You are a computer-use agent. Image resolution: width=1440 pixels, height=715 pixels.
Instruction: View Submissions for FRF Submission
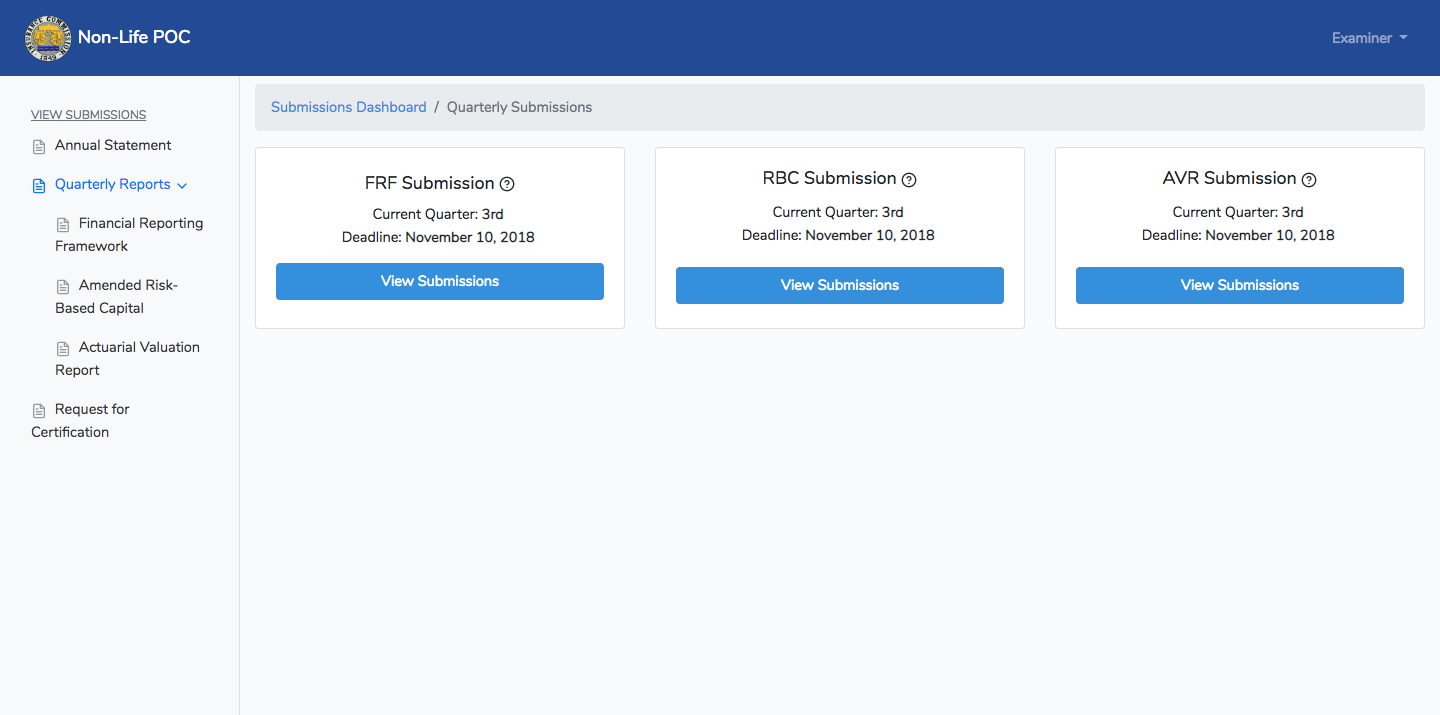(x=440, y=281)
